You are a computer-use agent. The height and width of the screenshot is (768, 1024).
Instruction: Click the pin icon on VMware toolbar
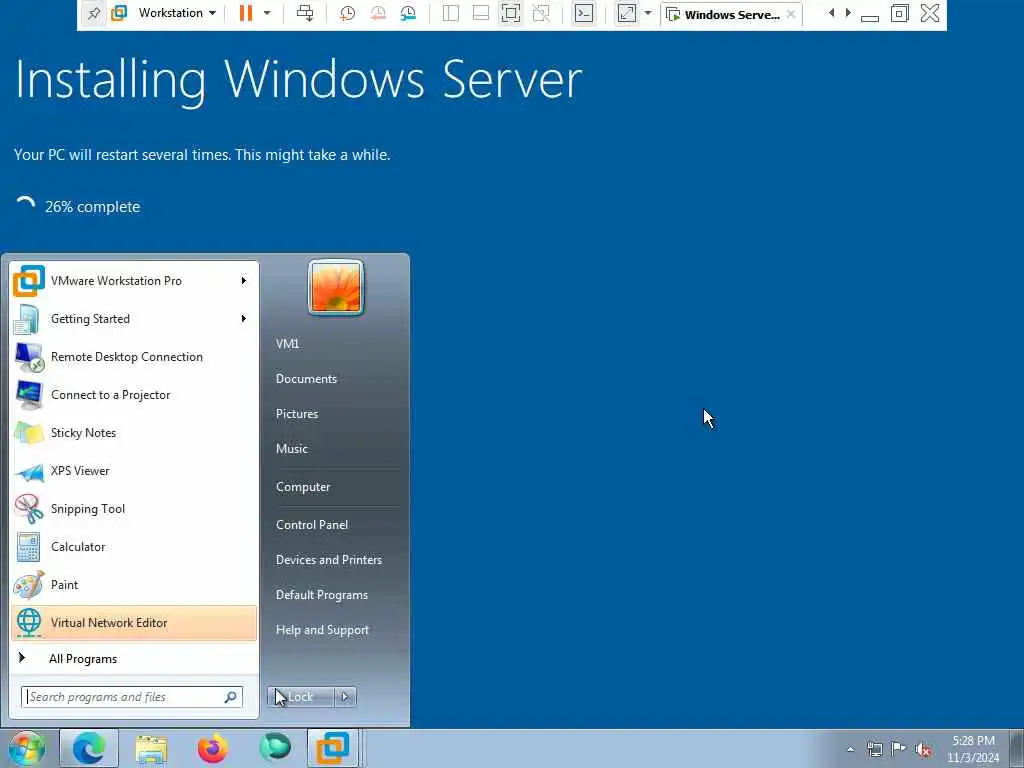tap(94, 13)
